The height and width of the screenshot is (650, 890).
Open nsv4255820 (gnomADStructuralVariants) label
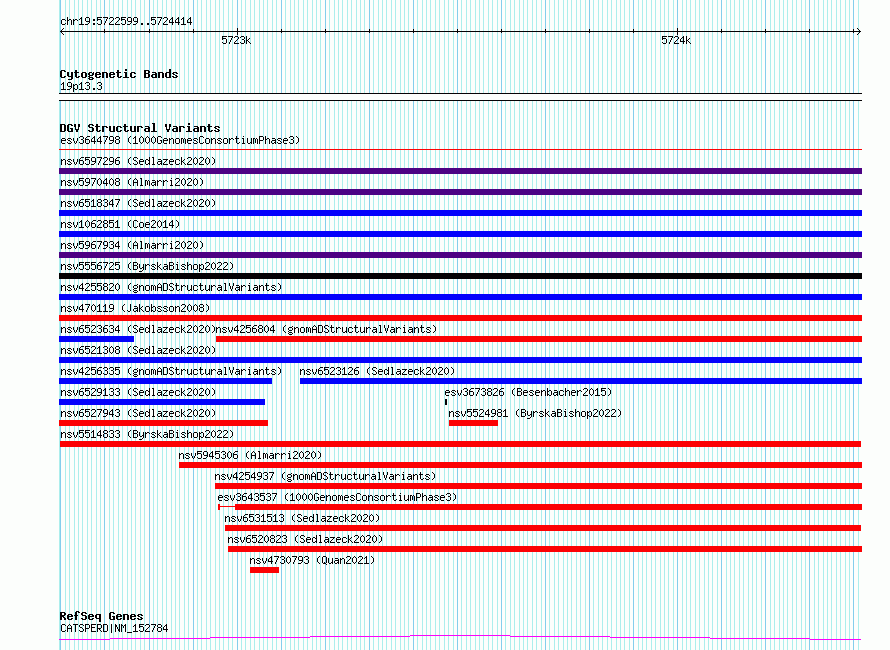(171, 287)
